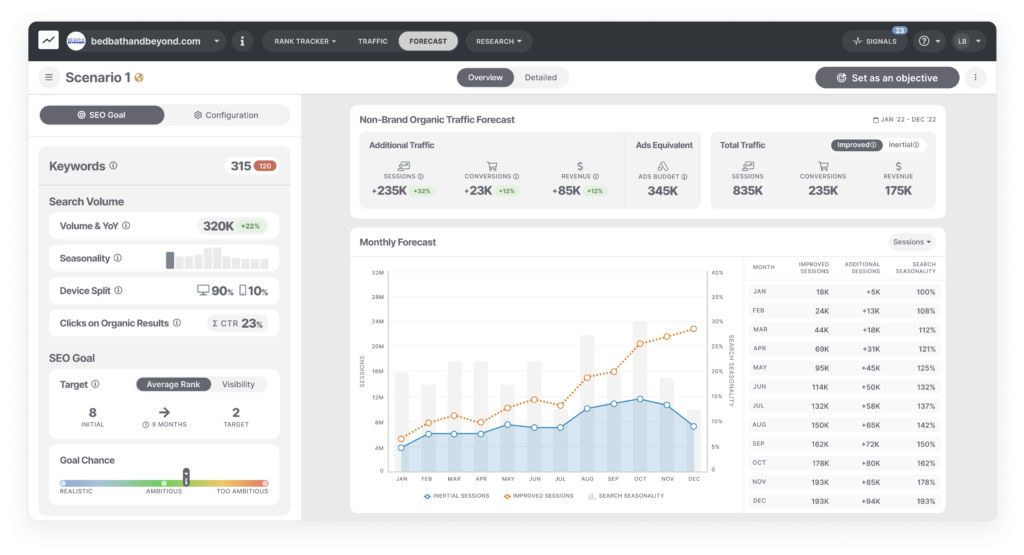
Task: Click the Jan '22 - Dec '22 date range
Action: pos(904,119)
